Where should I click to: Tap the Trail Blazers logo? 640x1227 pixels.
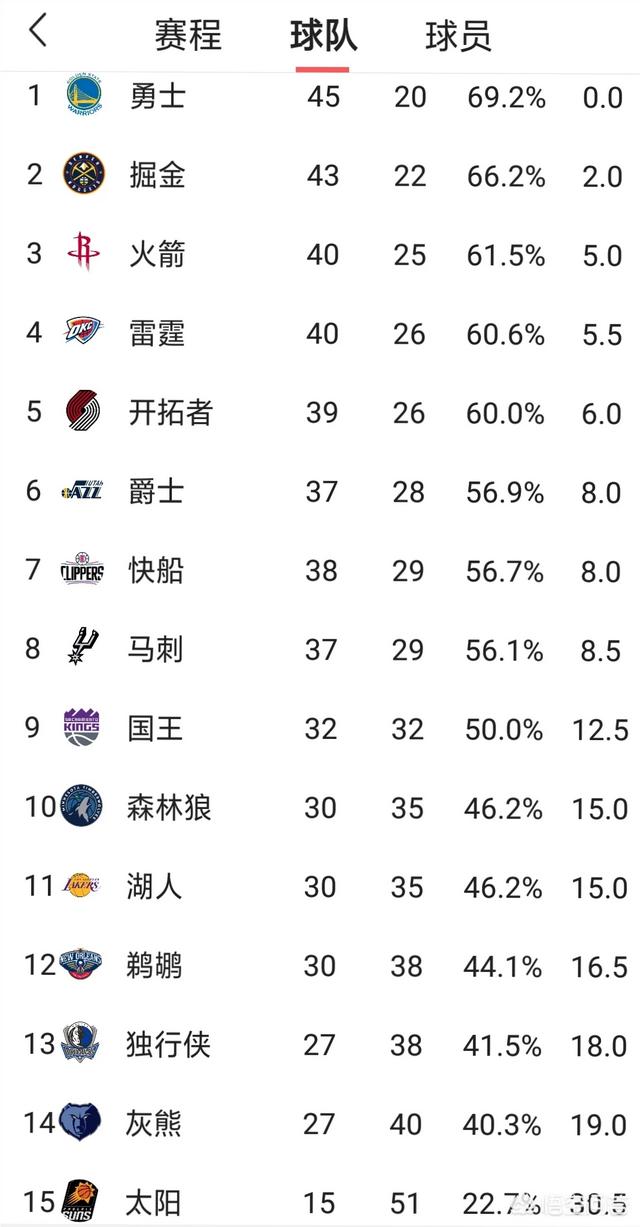pyautogui.click(x=82, y=411)
